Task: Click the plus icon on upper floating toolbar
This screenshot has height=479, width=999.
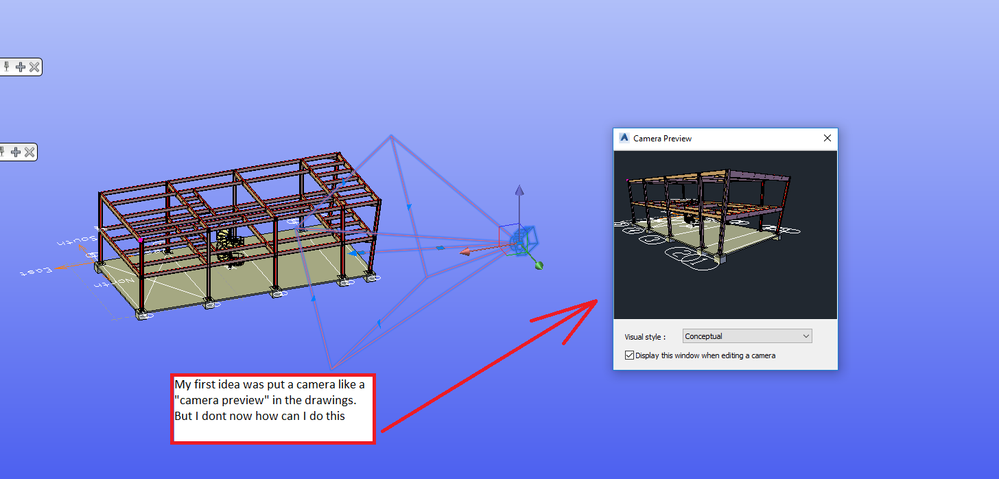Action: (20, 66)
